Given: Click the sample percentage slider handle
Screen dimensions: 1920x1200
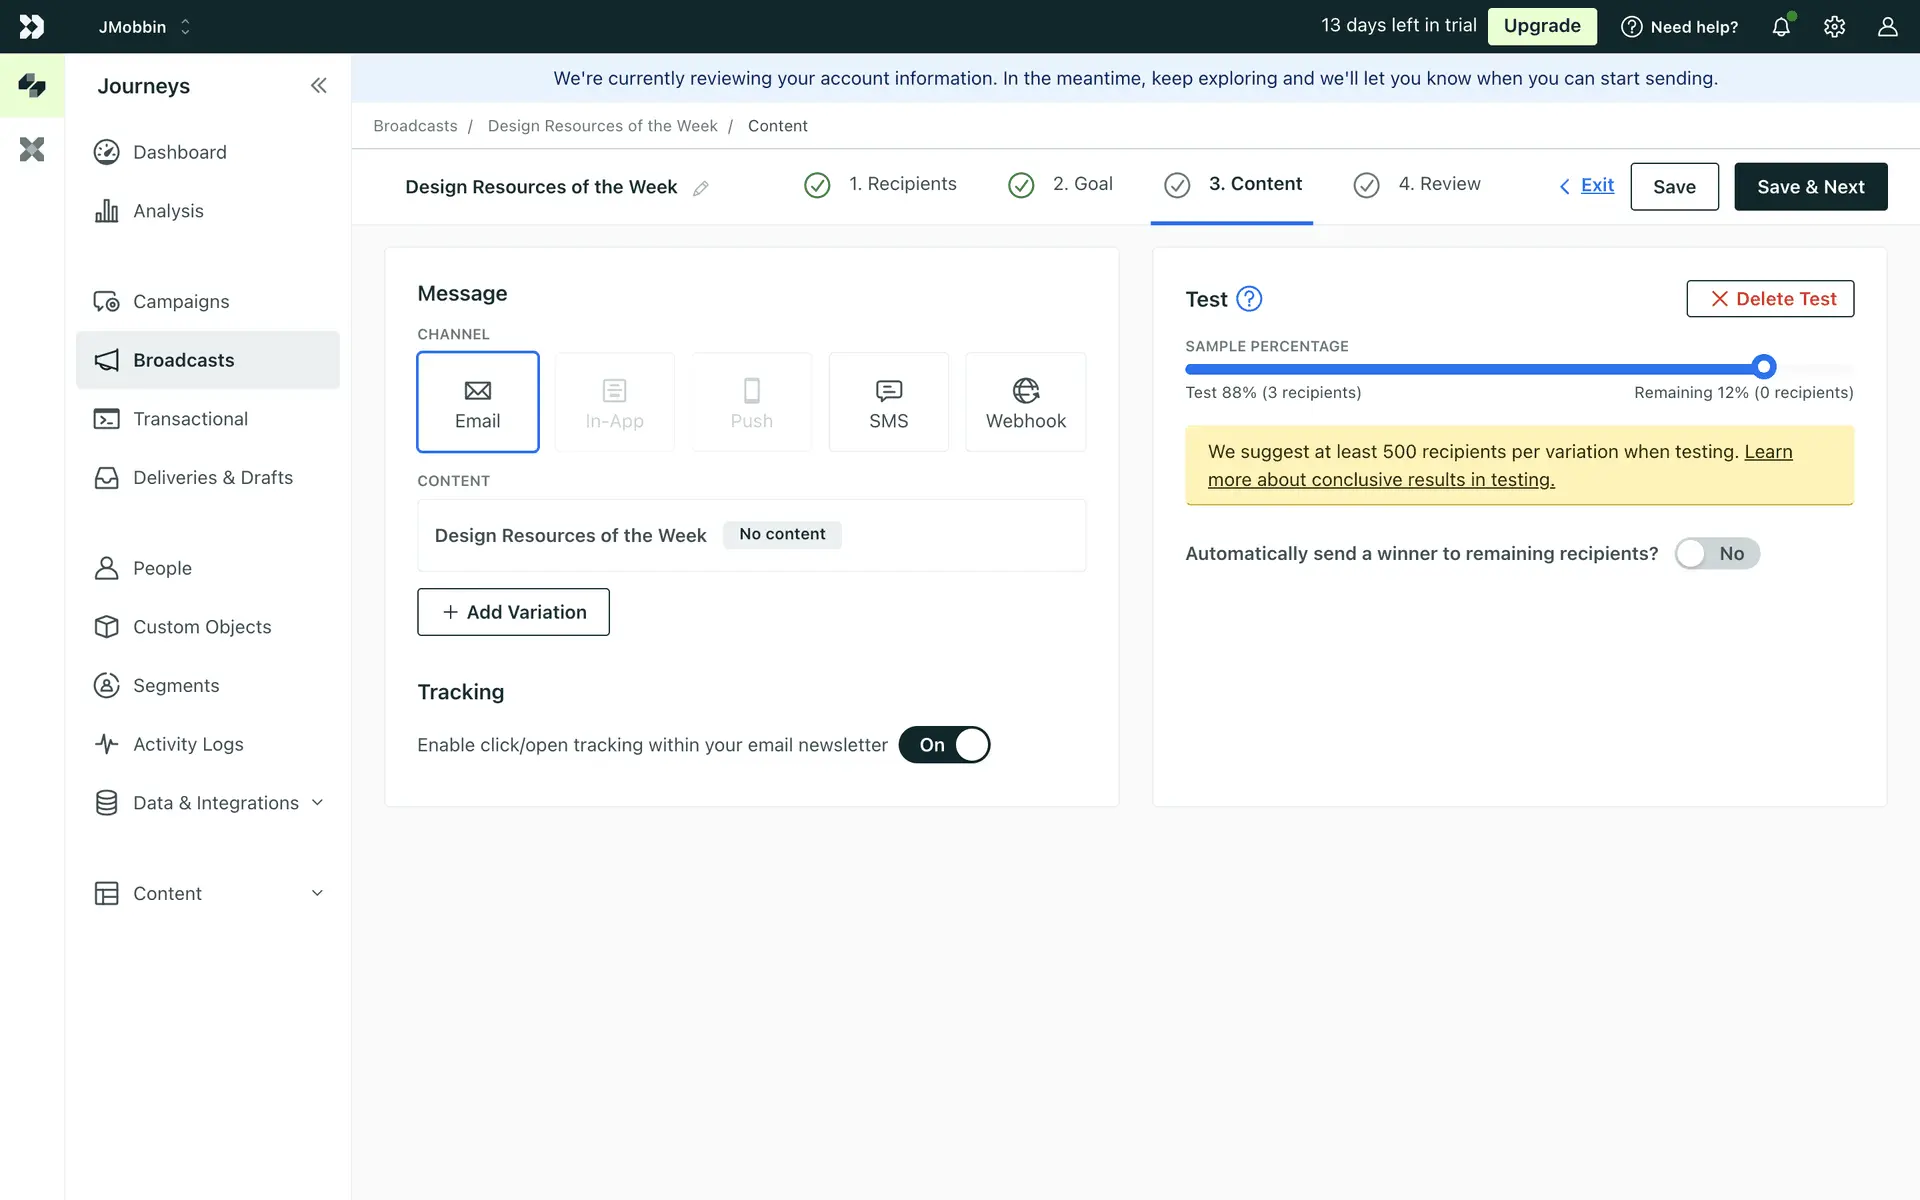Looking at the screenshot, I should coord(1764,367).
